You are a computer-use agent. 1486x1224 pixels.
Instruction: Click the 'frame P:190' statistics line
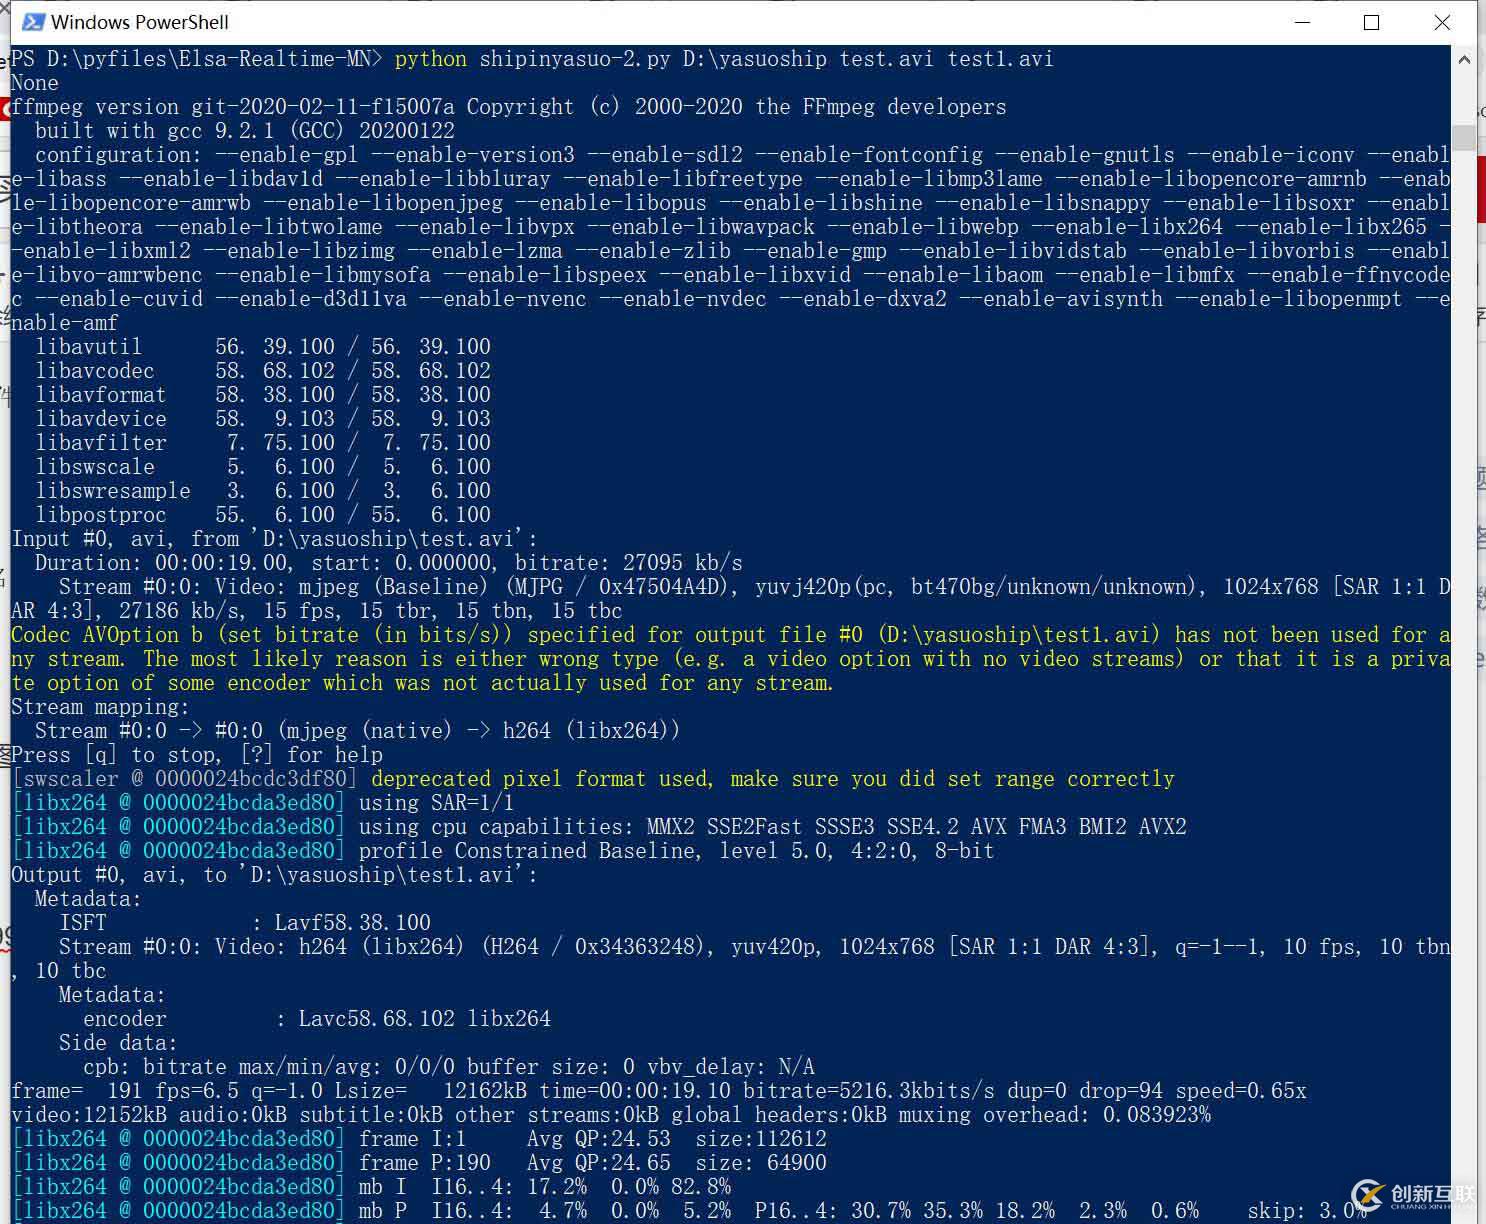(x=419, y=1163)
